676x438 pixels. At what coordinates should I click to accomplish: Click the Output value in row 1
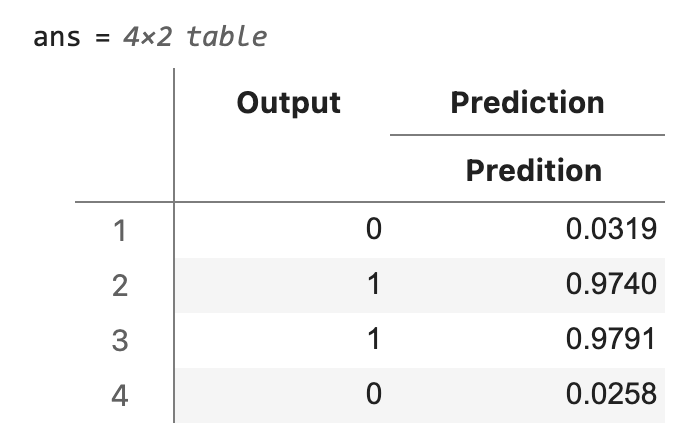[373, 231]
